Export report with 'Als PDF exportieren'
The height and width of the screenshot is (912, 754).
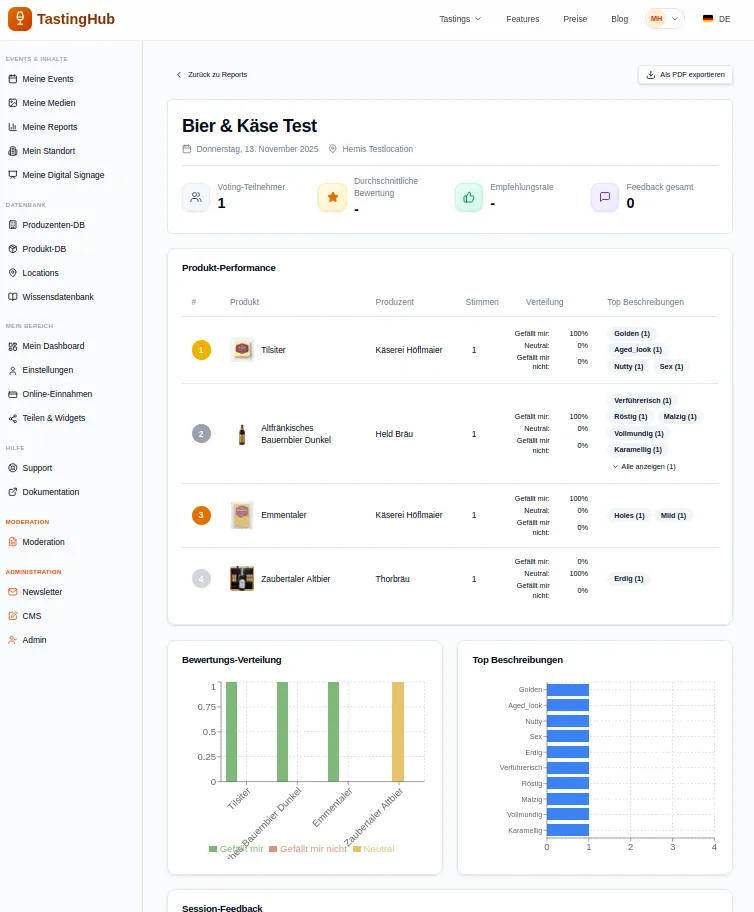point(685,75)
